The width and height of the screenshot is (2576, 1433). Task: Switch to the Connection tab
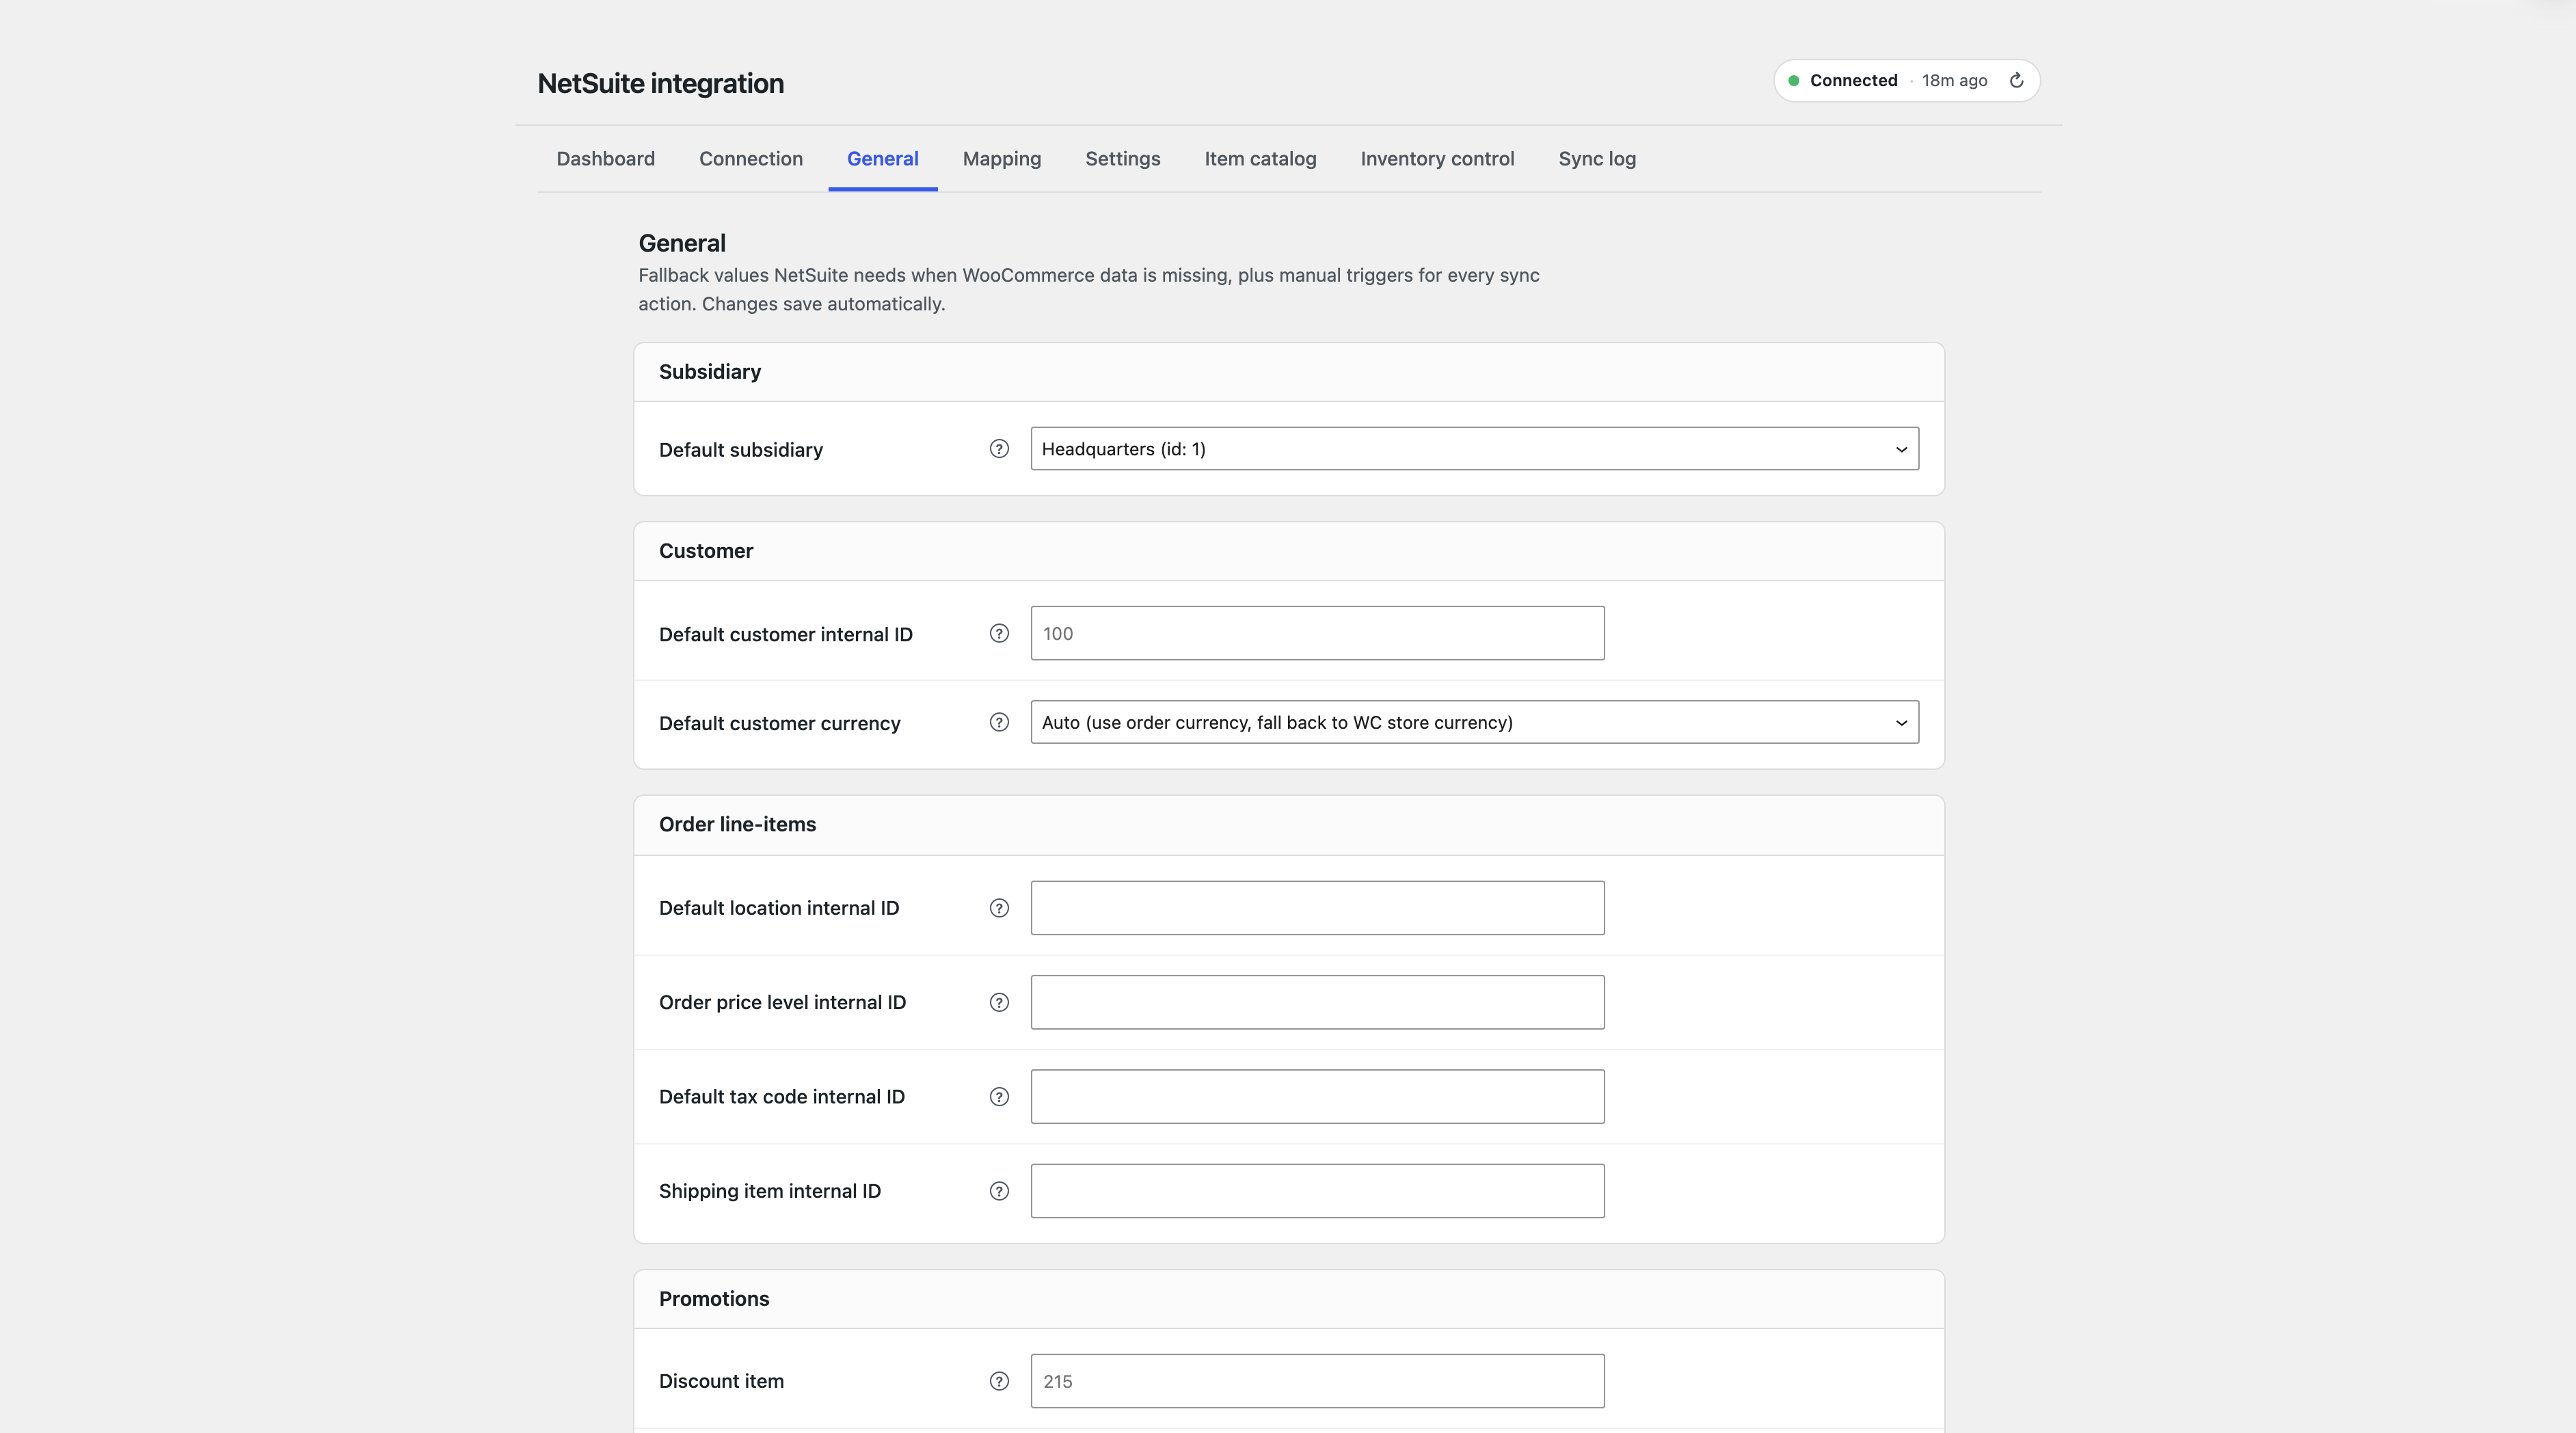click(750, 159)
